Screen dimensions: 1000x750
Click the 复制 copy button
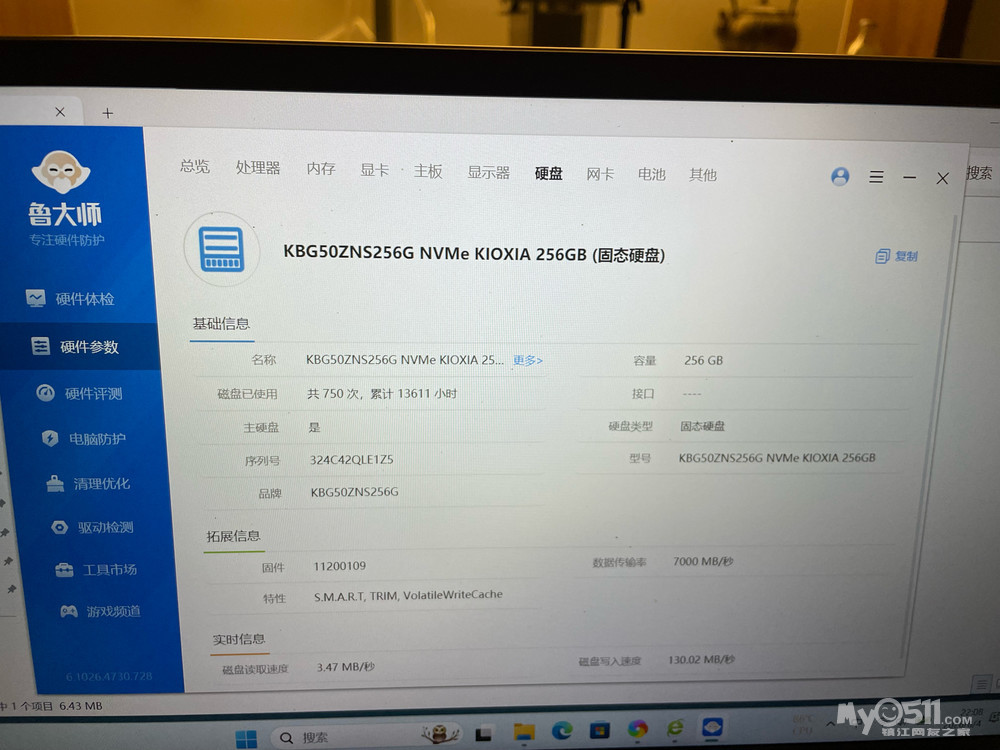coord(896,256)
